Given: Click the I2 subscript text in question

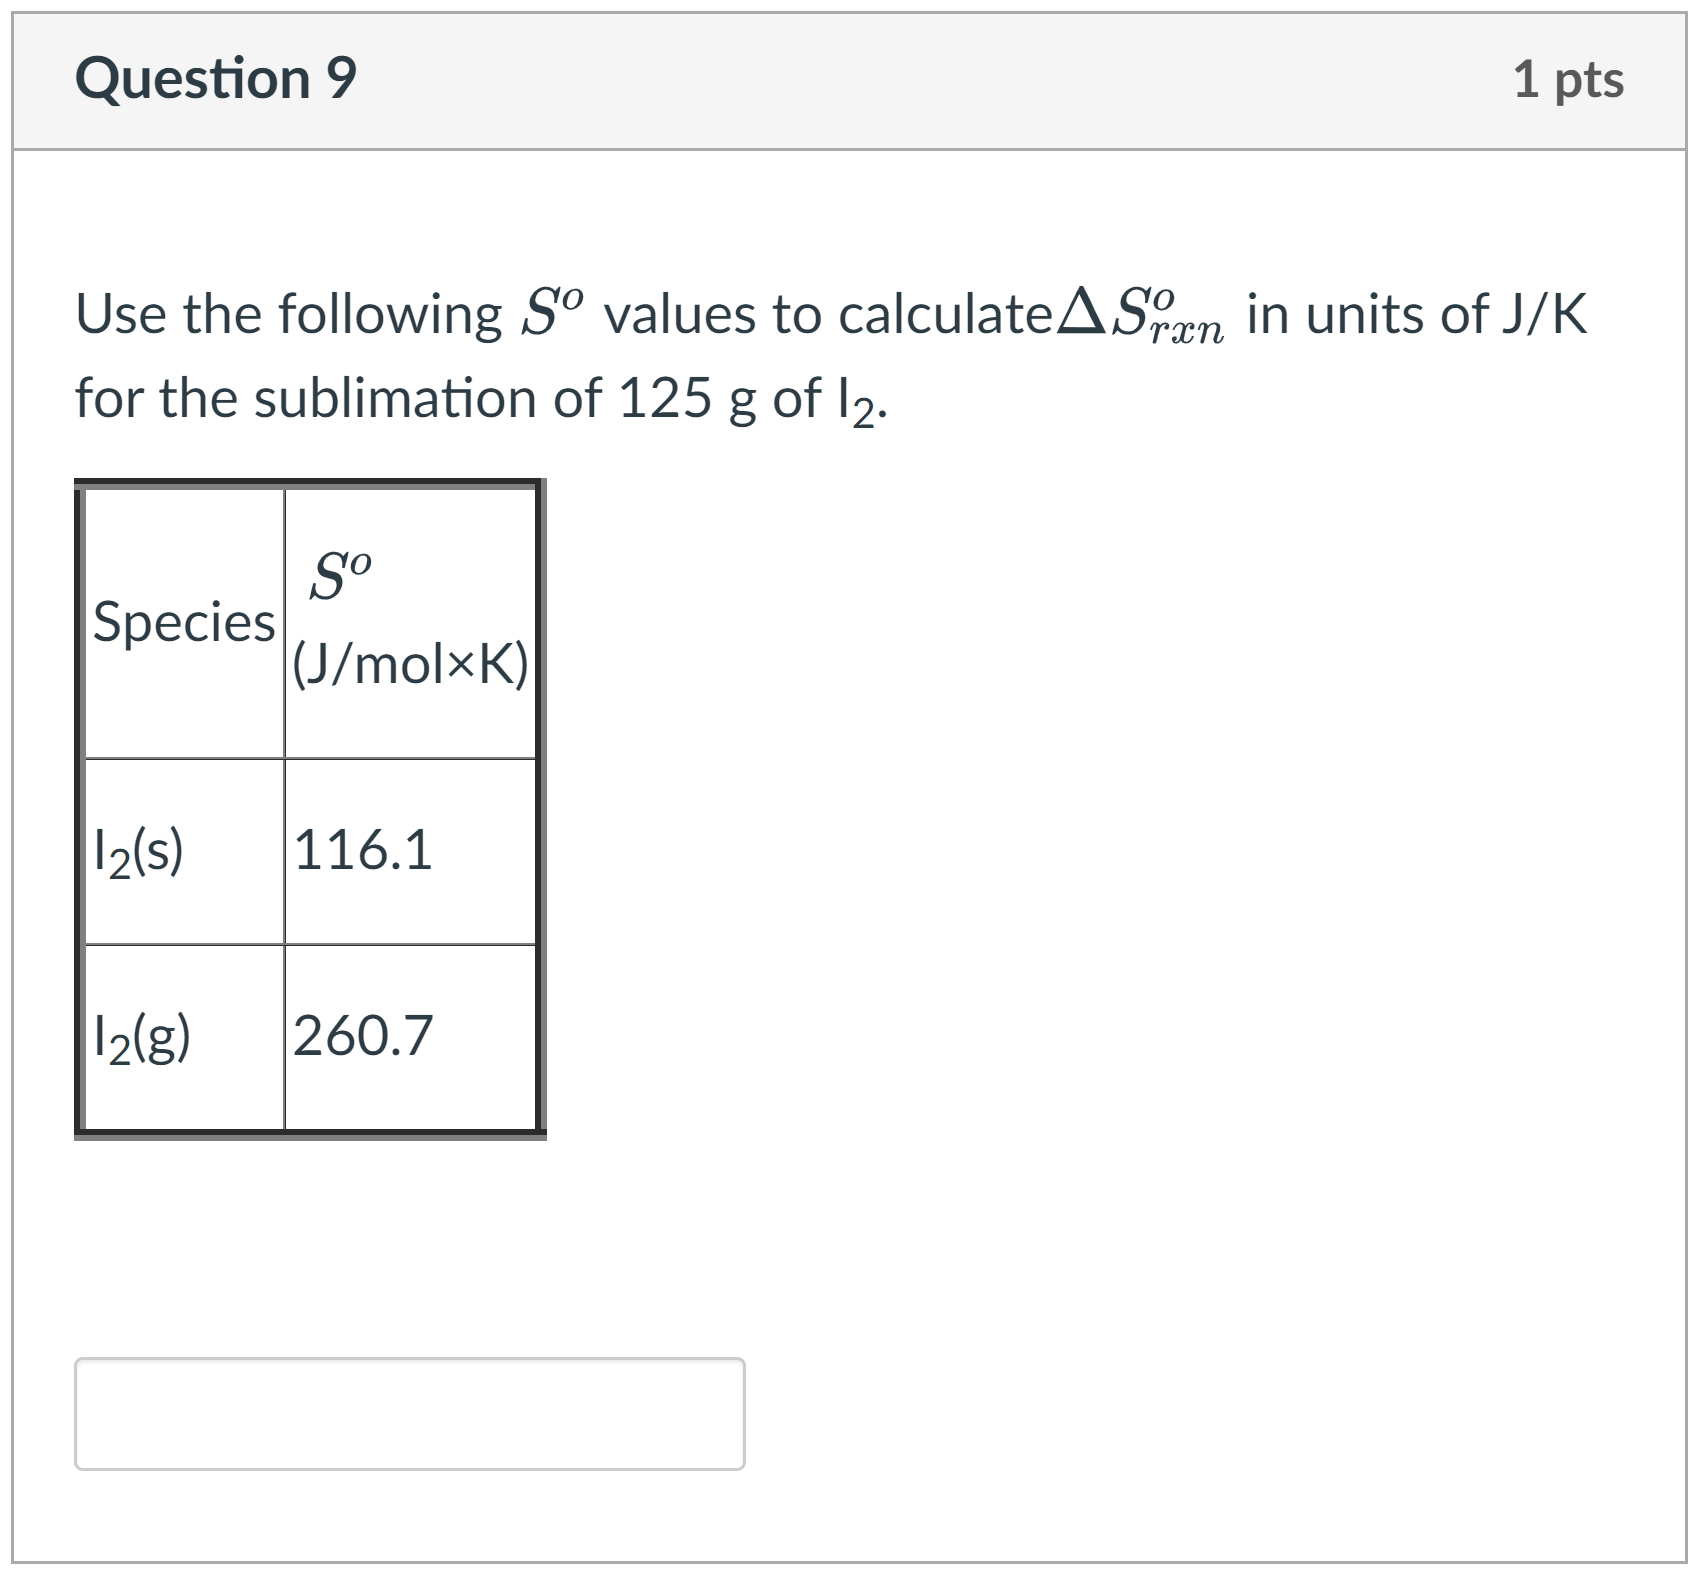Looking at the screenshot, I should (x=857, y=398).
